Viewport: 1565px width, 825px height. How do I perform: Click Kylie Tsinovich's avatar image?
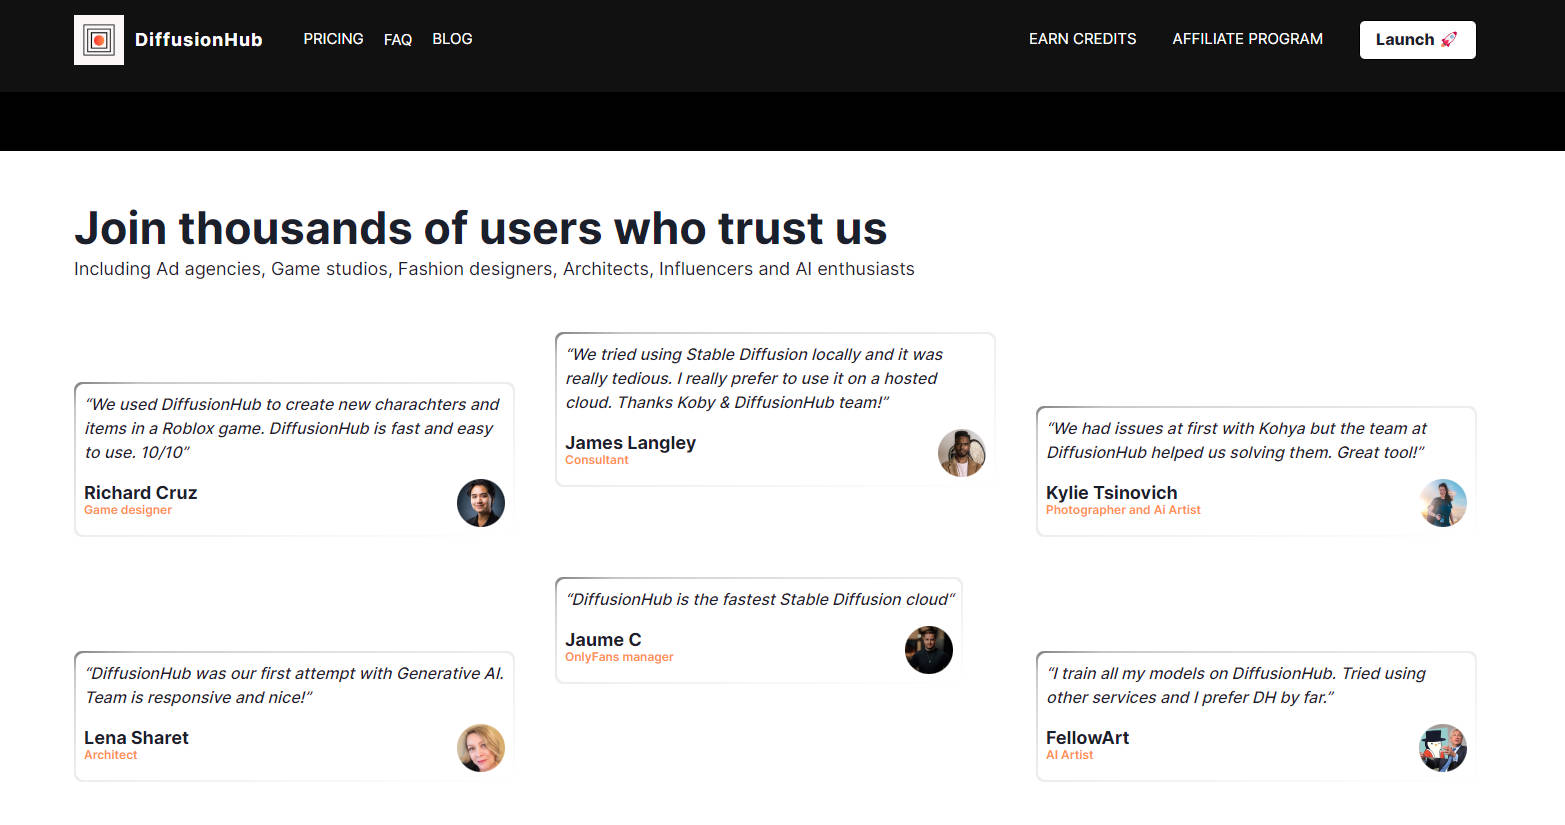coord(1443,503)
